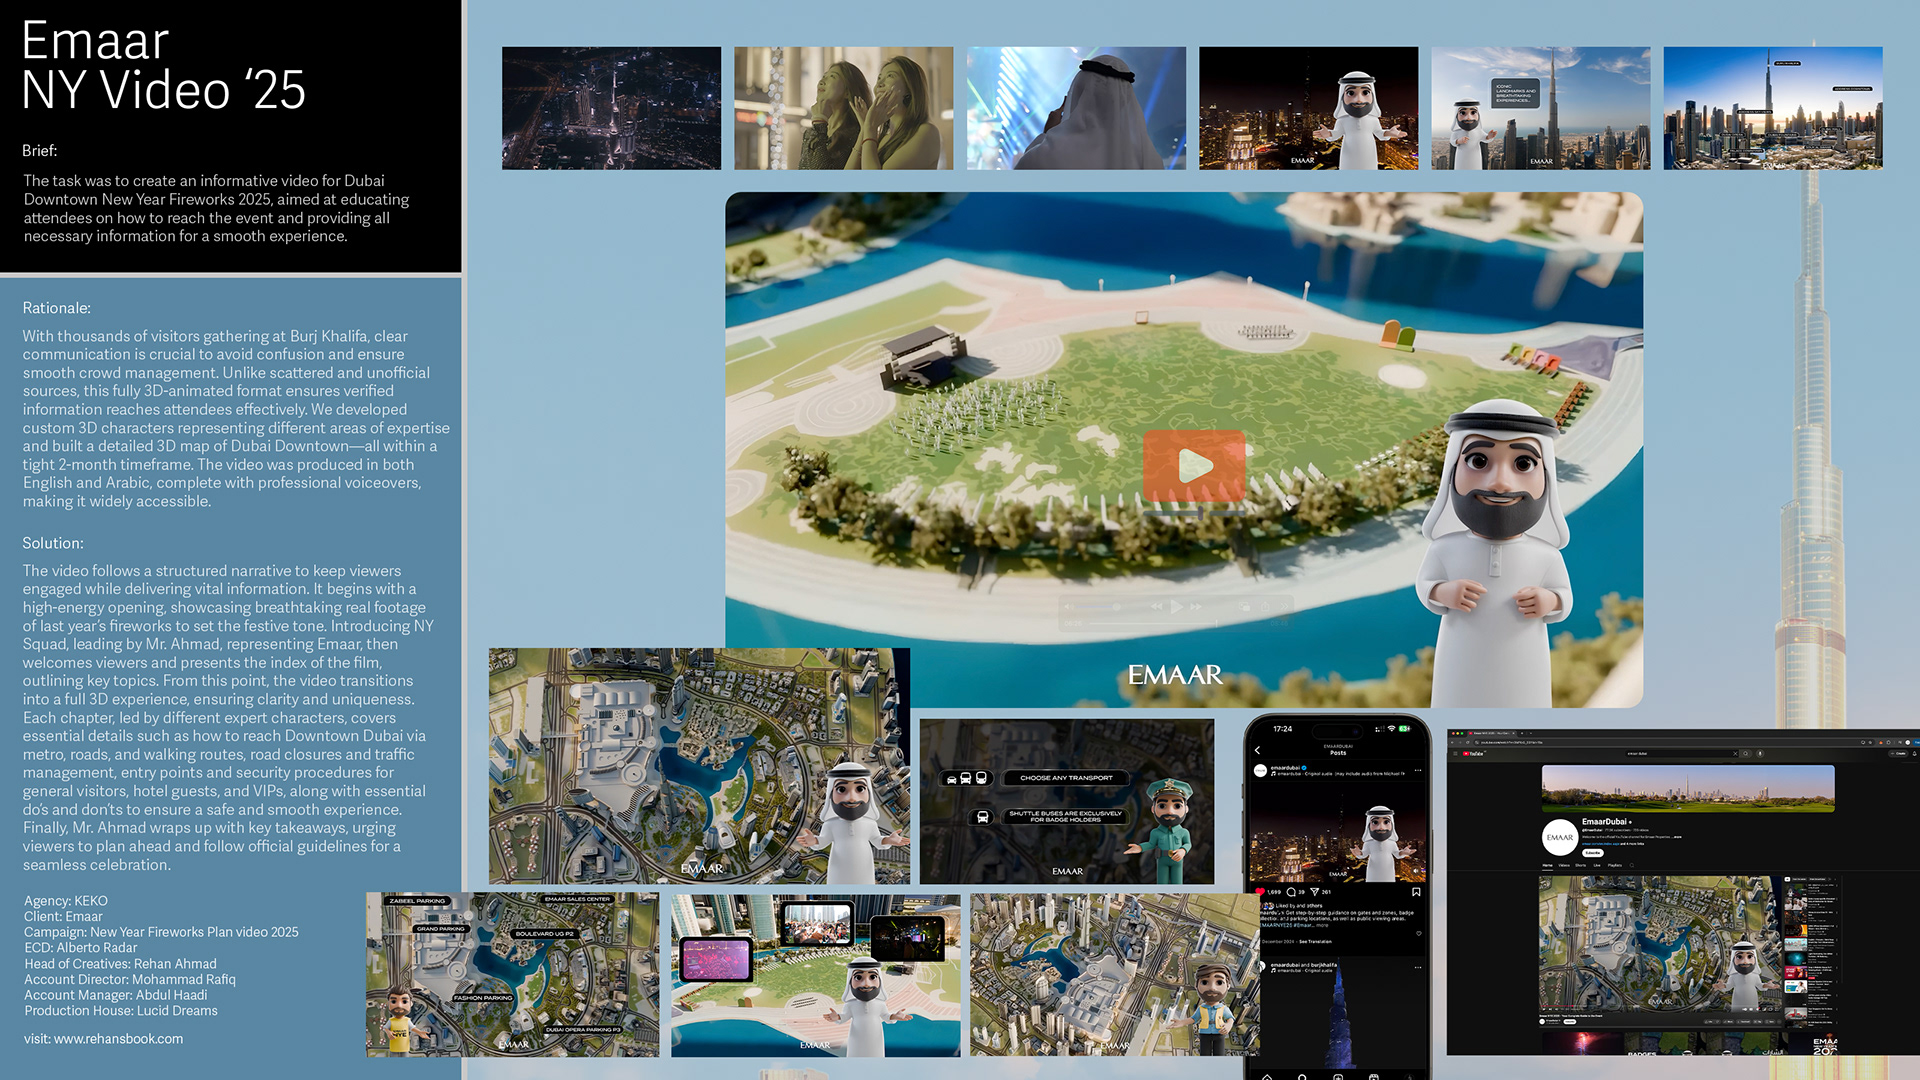Select the two women watching fireworks thumbnail
Screen dimensions: 1920x1080
pos(843,108)
